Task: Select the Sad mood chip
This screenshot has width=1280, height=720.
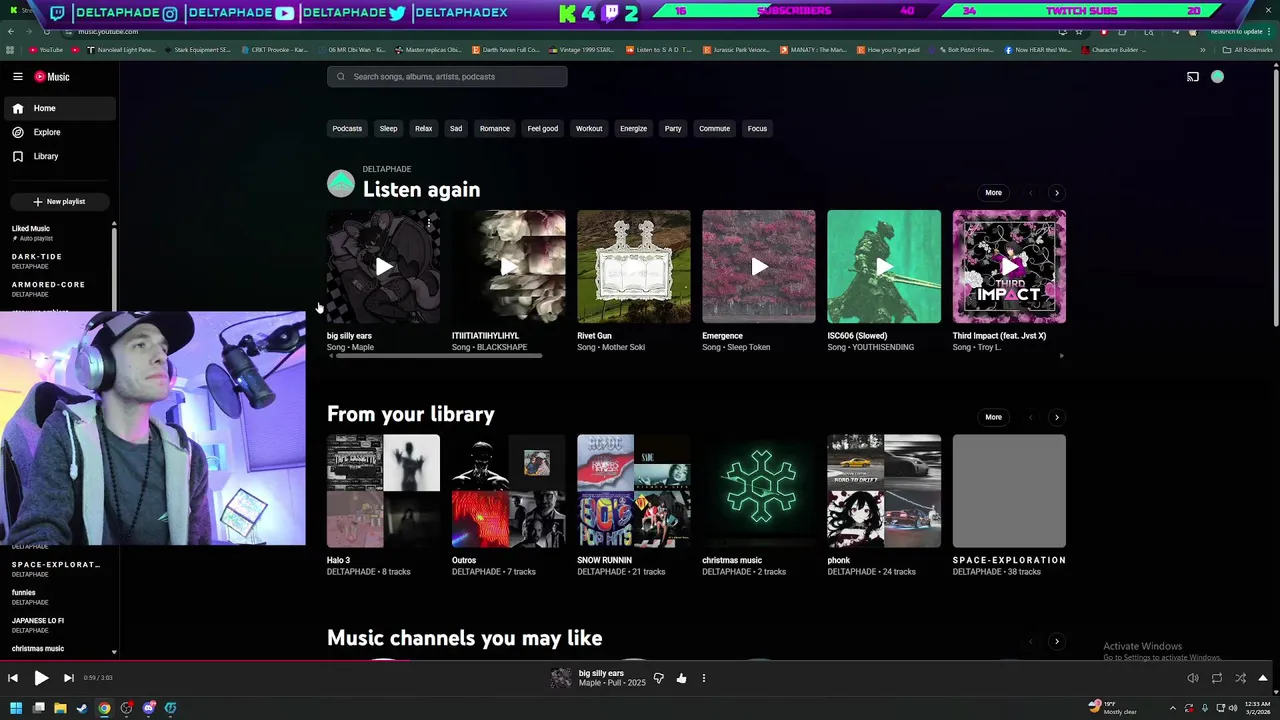Action: coord(456,128)
